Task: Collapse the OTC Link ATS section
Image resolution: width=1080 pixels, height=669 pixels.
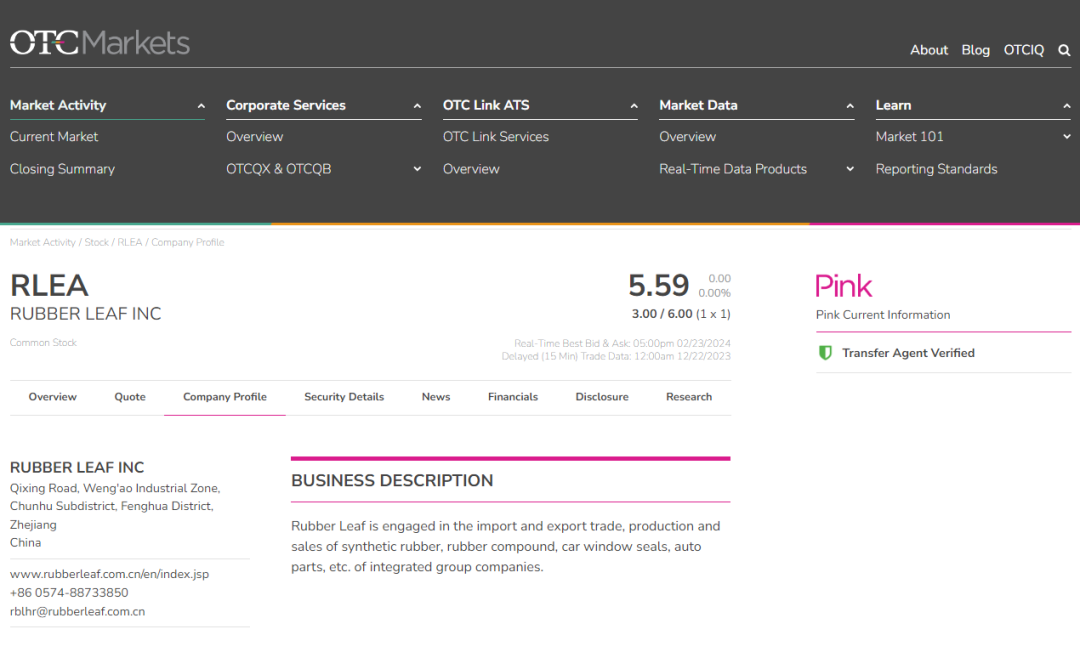Action: (634, 106)
